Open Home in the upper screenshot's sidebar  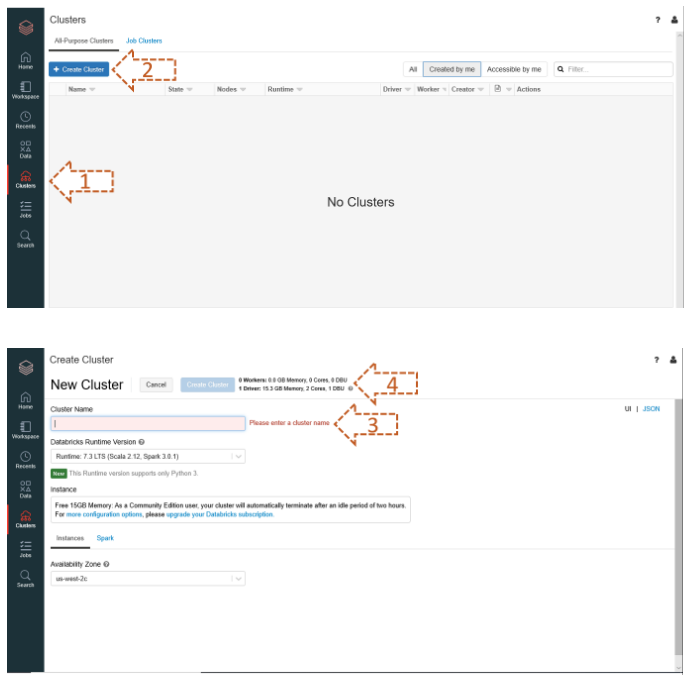26,61
